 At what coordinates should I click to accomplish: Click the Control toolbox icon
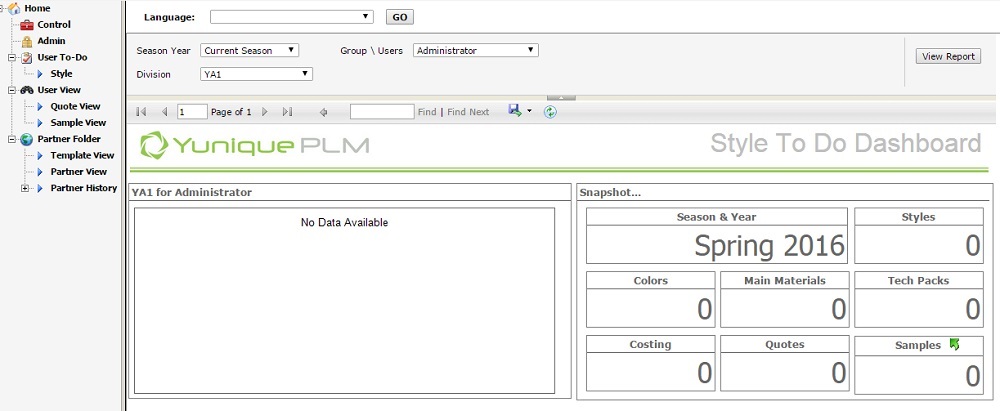pos(27,25)
